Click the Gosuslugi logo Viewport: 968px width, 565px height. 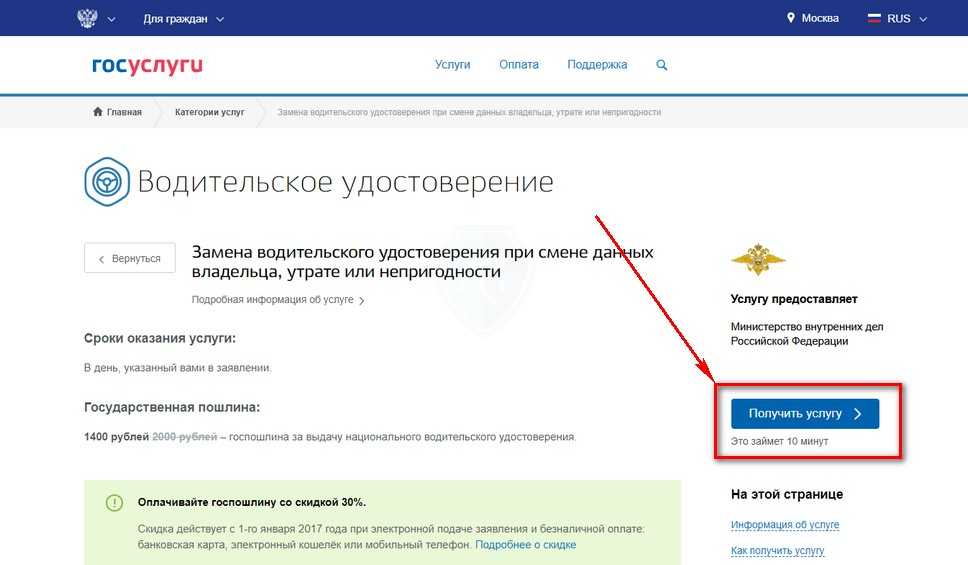click(147, 66)
